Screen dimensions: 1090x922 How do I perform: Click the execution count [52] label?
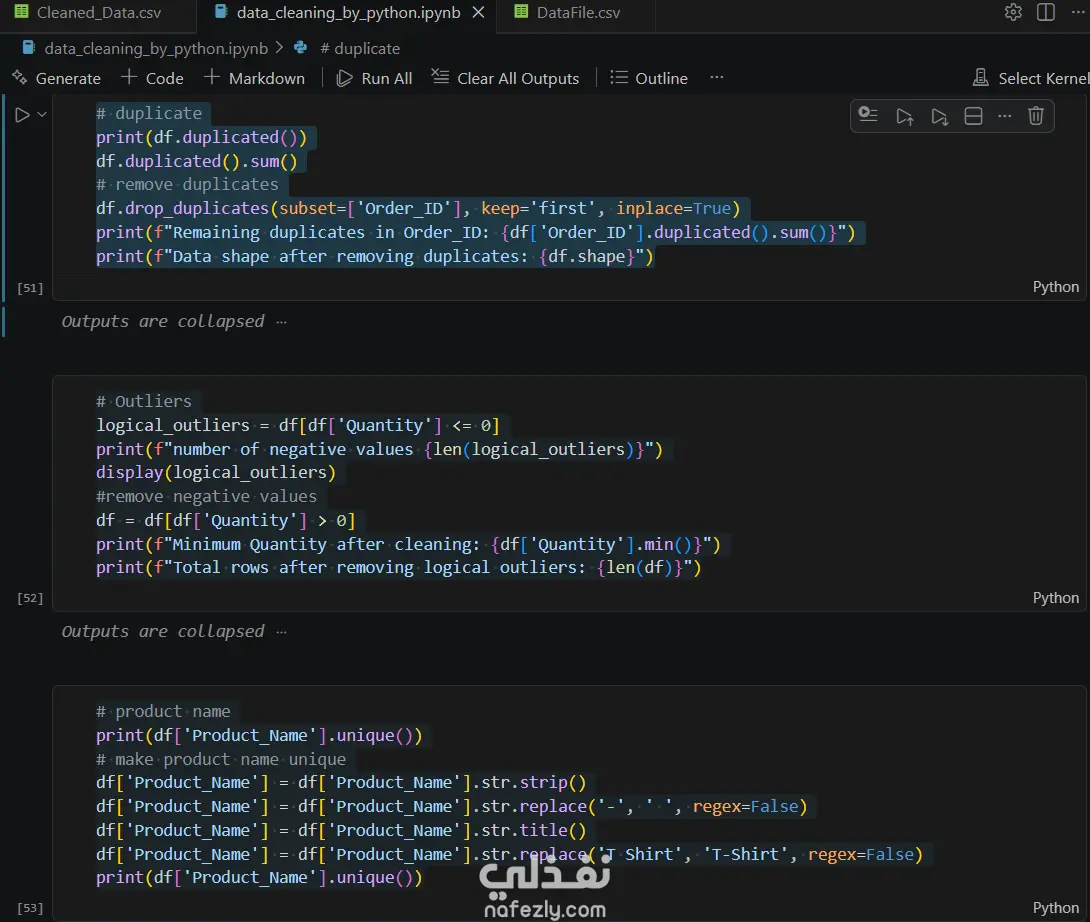pos(30,598)
